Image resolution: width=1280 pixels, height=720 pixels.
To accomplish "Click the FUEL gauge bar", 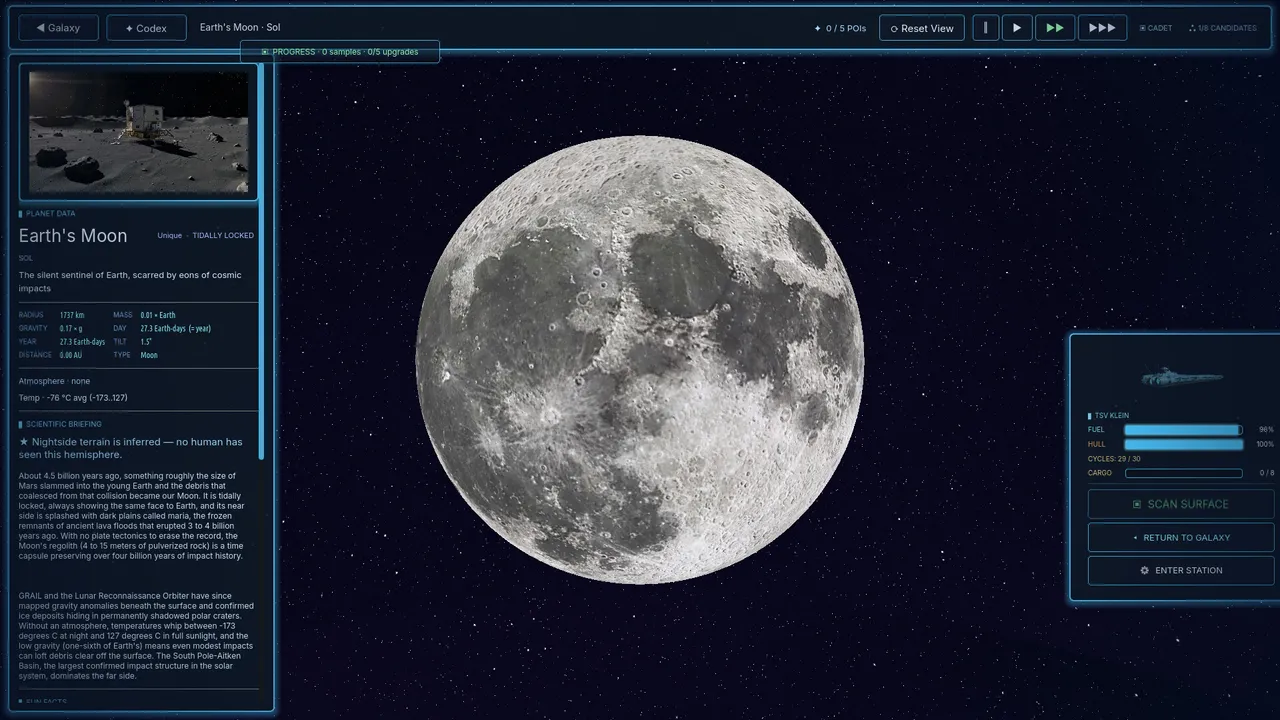I will pos(1184,430).
